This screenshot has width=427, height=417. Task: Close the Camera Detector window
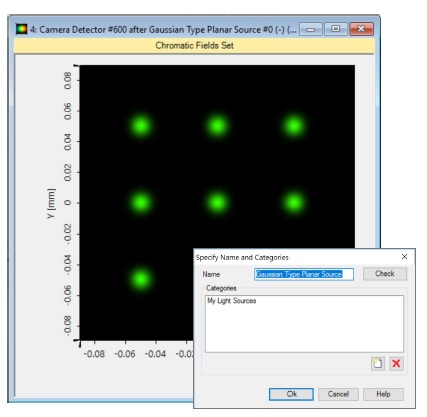(361, 29)
